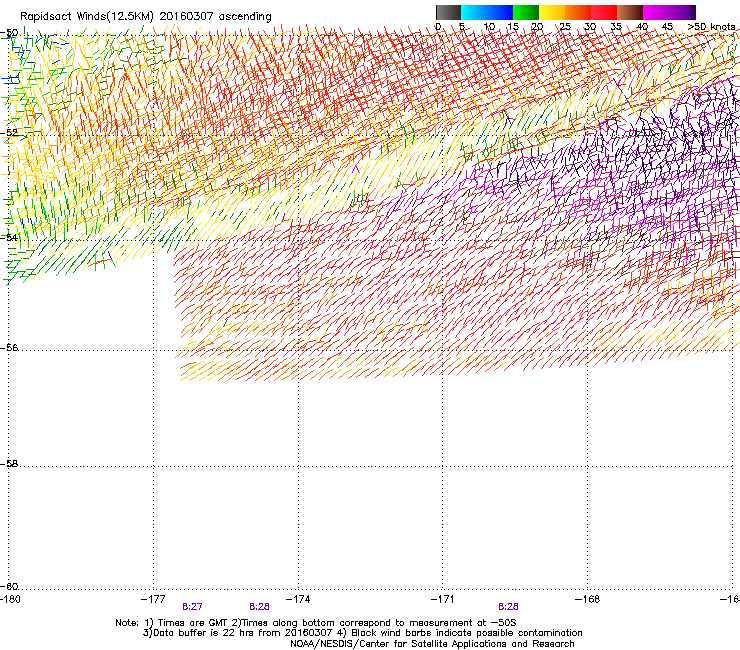The width and height of the screenshot is (740, 650).
Task: Select the cyan 5-10 knots legend swatch
Action: coord(474,12)
